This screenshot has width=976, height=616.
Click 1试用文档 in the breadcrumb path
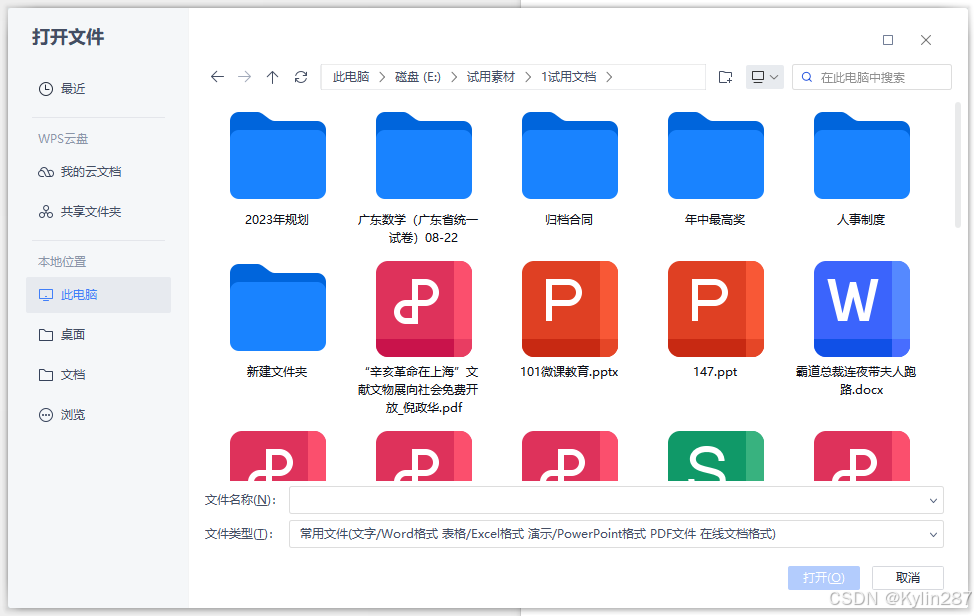click(568, 77)
